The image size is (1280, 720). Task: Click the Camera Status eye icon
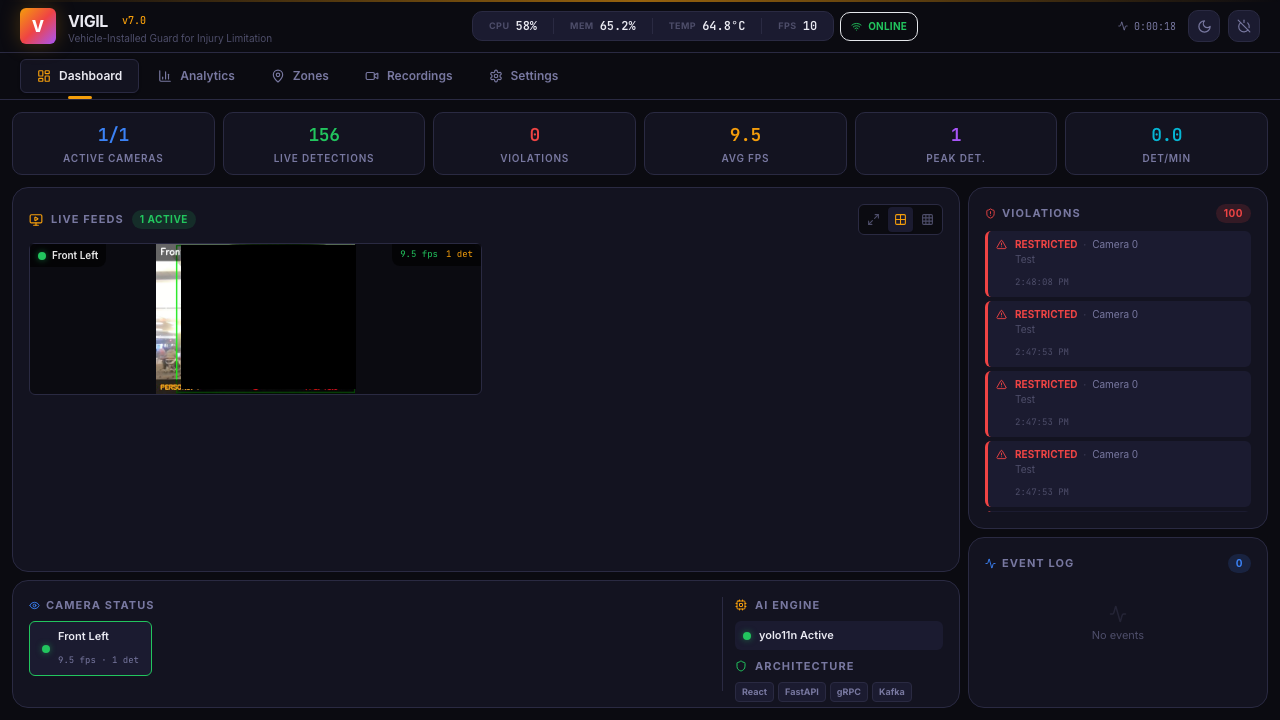35,605
